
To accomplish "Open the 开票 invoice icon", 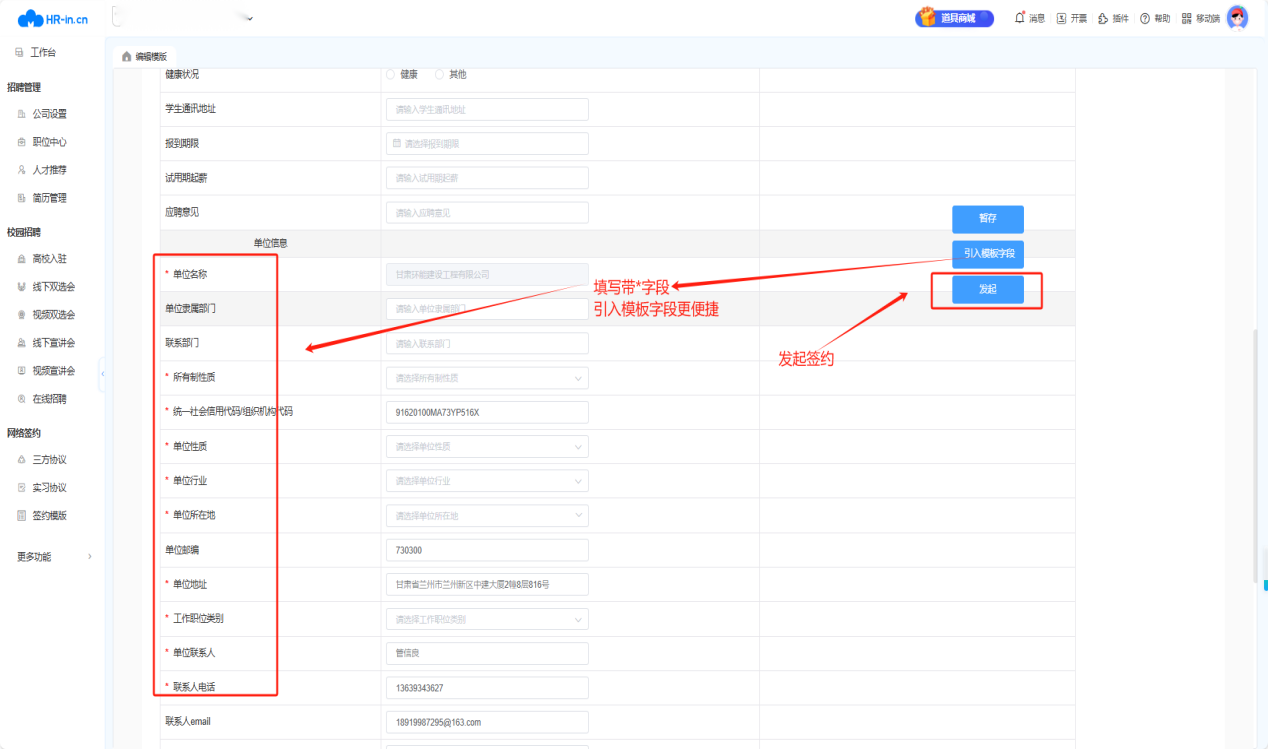I will [x=1062, y=18].
